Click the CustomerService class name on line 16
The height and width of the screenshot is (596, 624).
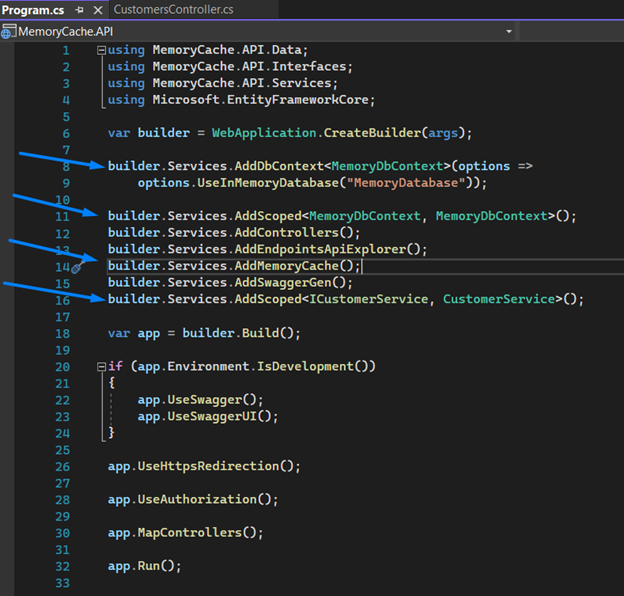[x=498, y=299]
